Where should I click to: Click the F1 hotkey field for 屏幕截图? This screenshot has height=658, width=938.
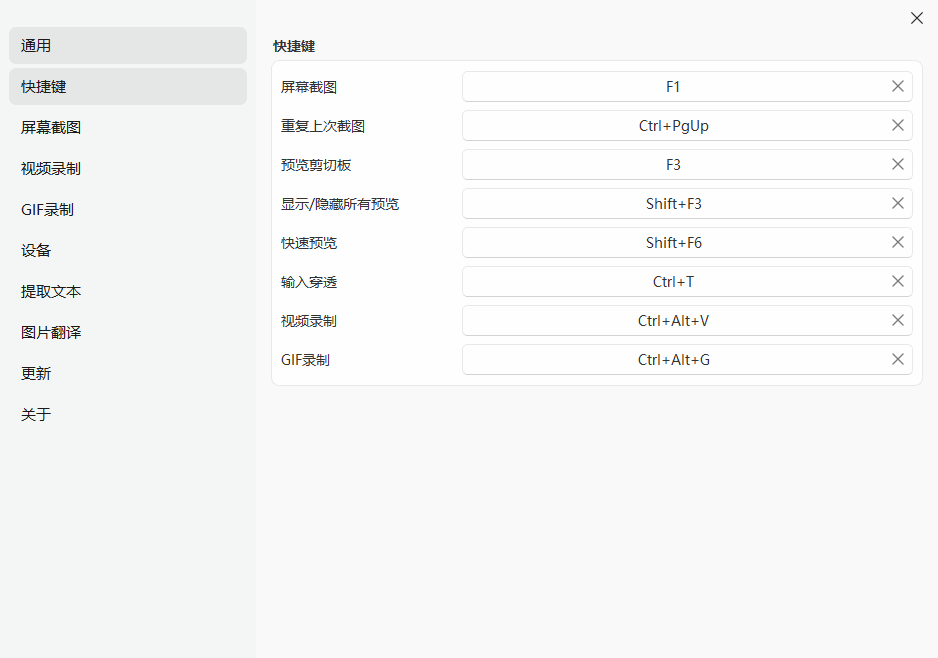click(673, 86)
